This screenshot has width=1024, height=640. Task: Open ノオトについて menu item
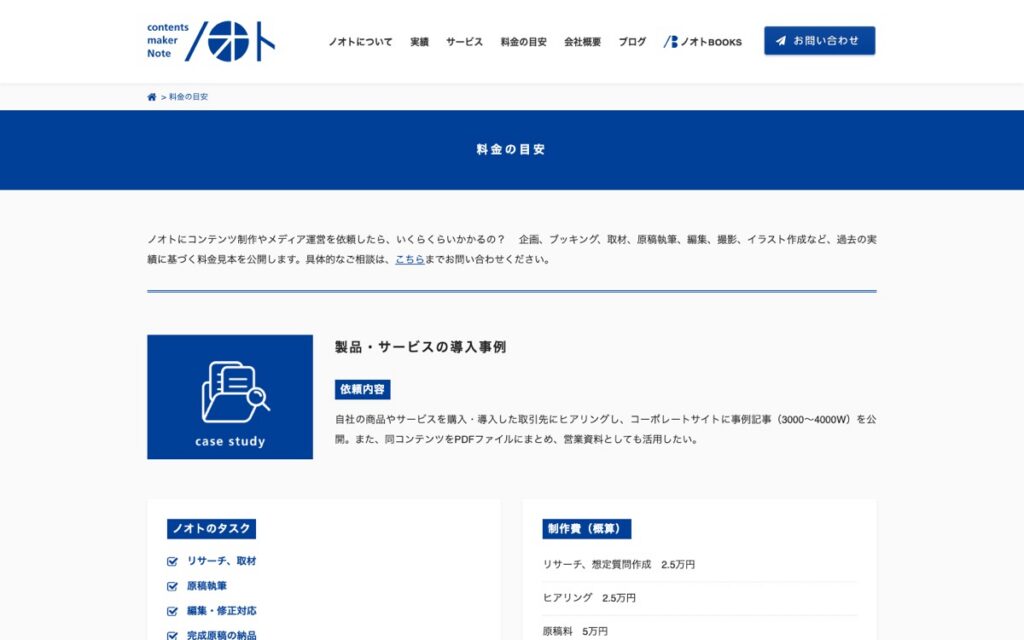tap(360, 42)
